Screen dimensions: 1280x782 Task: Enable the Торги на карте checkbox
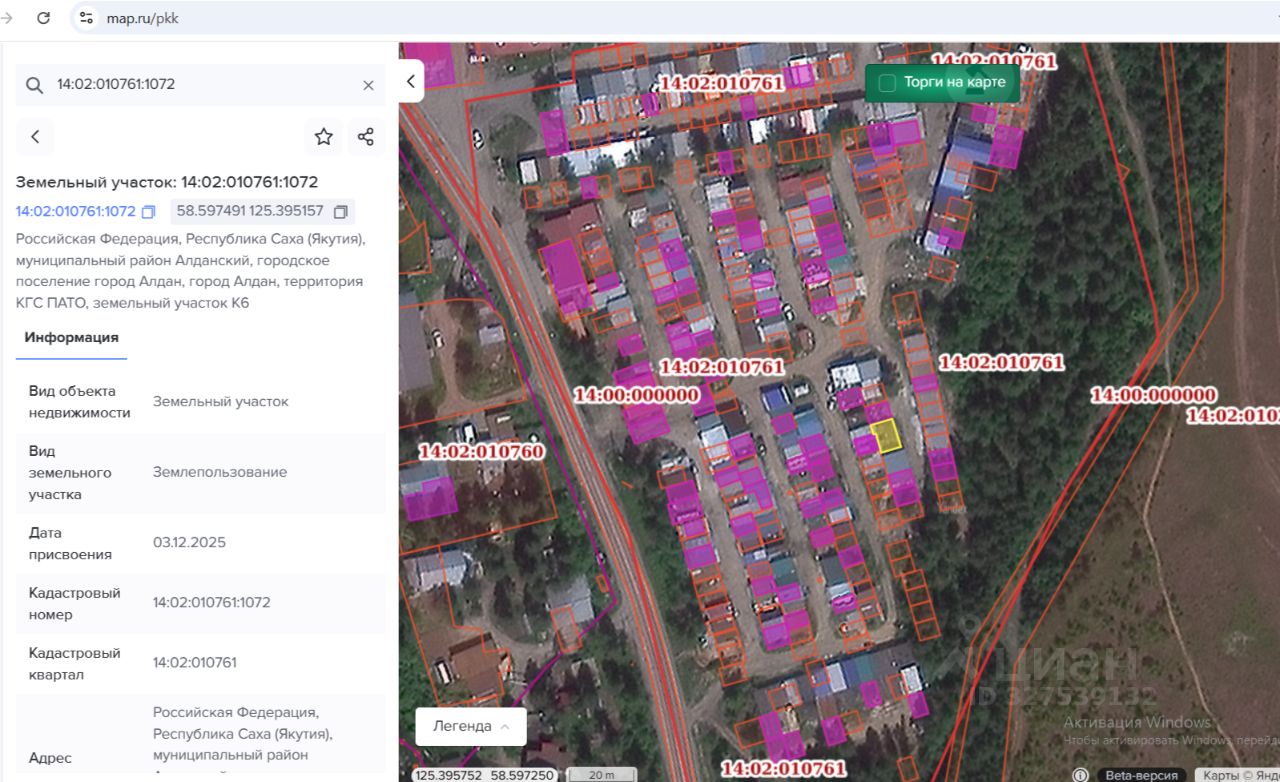pos(887,83)
